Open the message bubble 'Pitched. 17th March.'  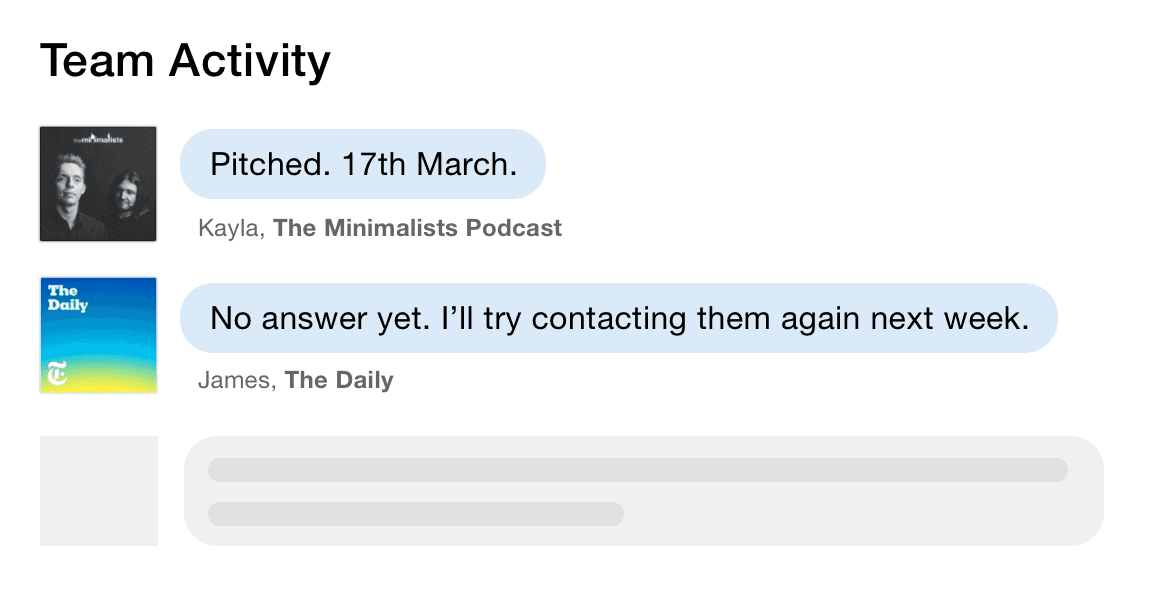coord(362,163)
